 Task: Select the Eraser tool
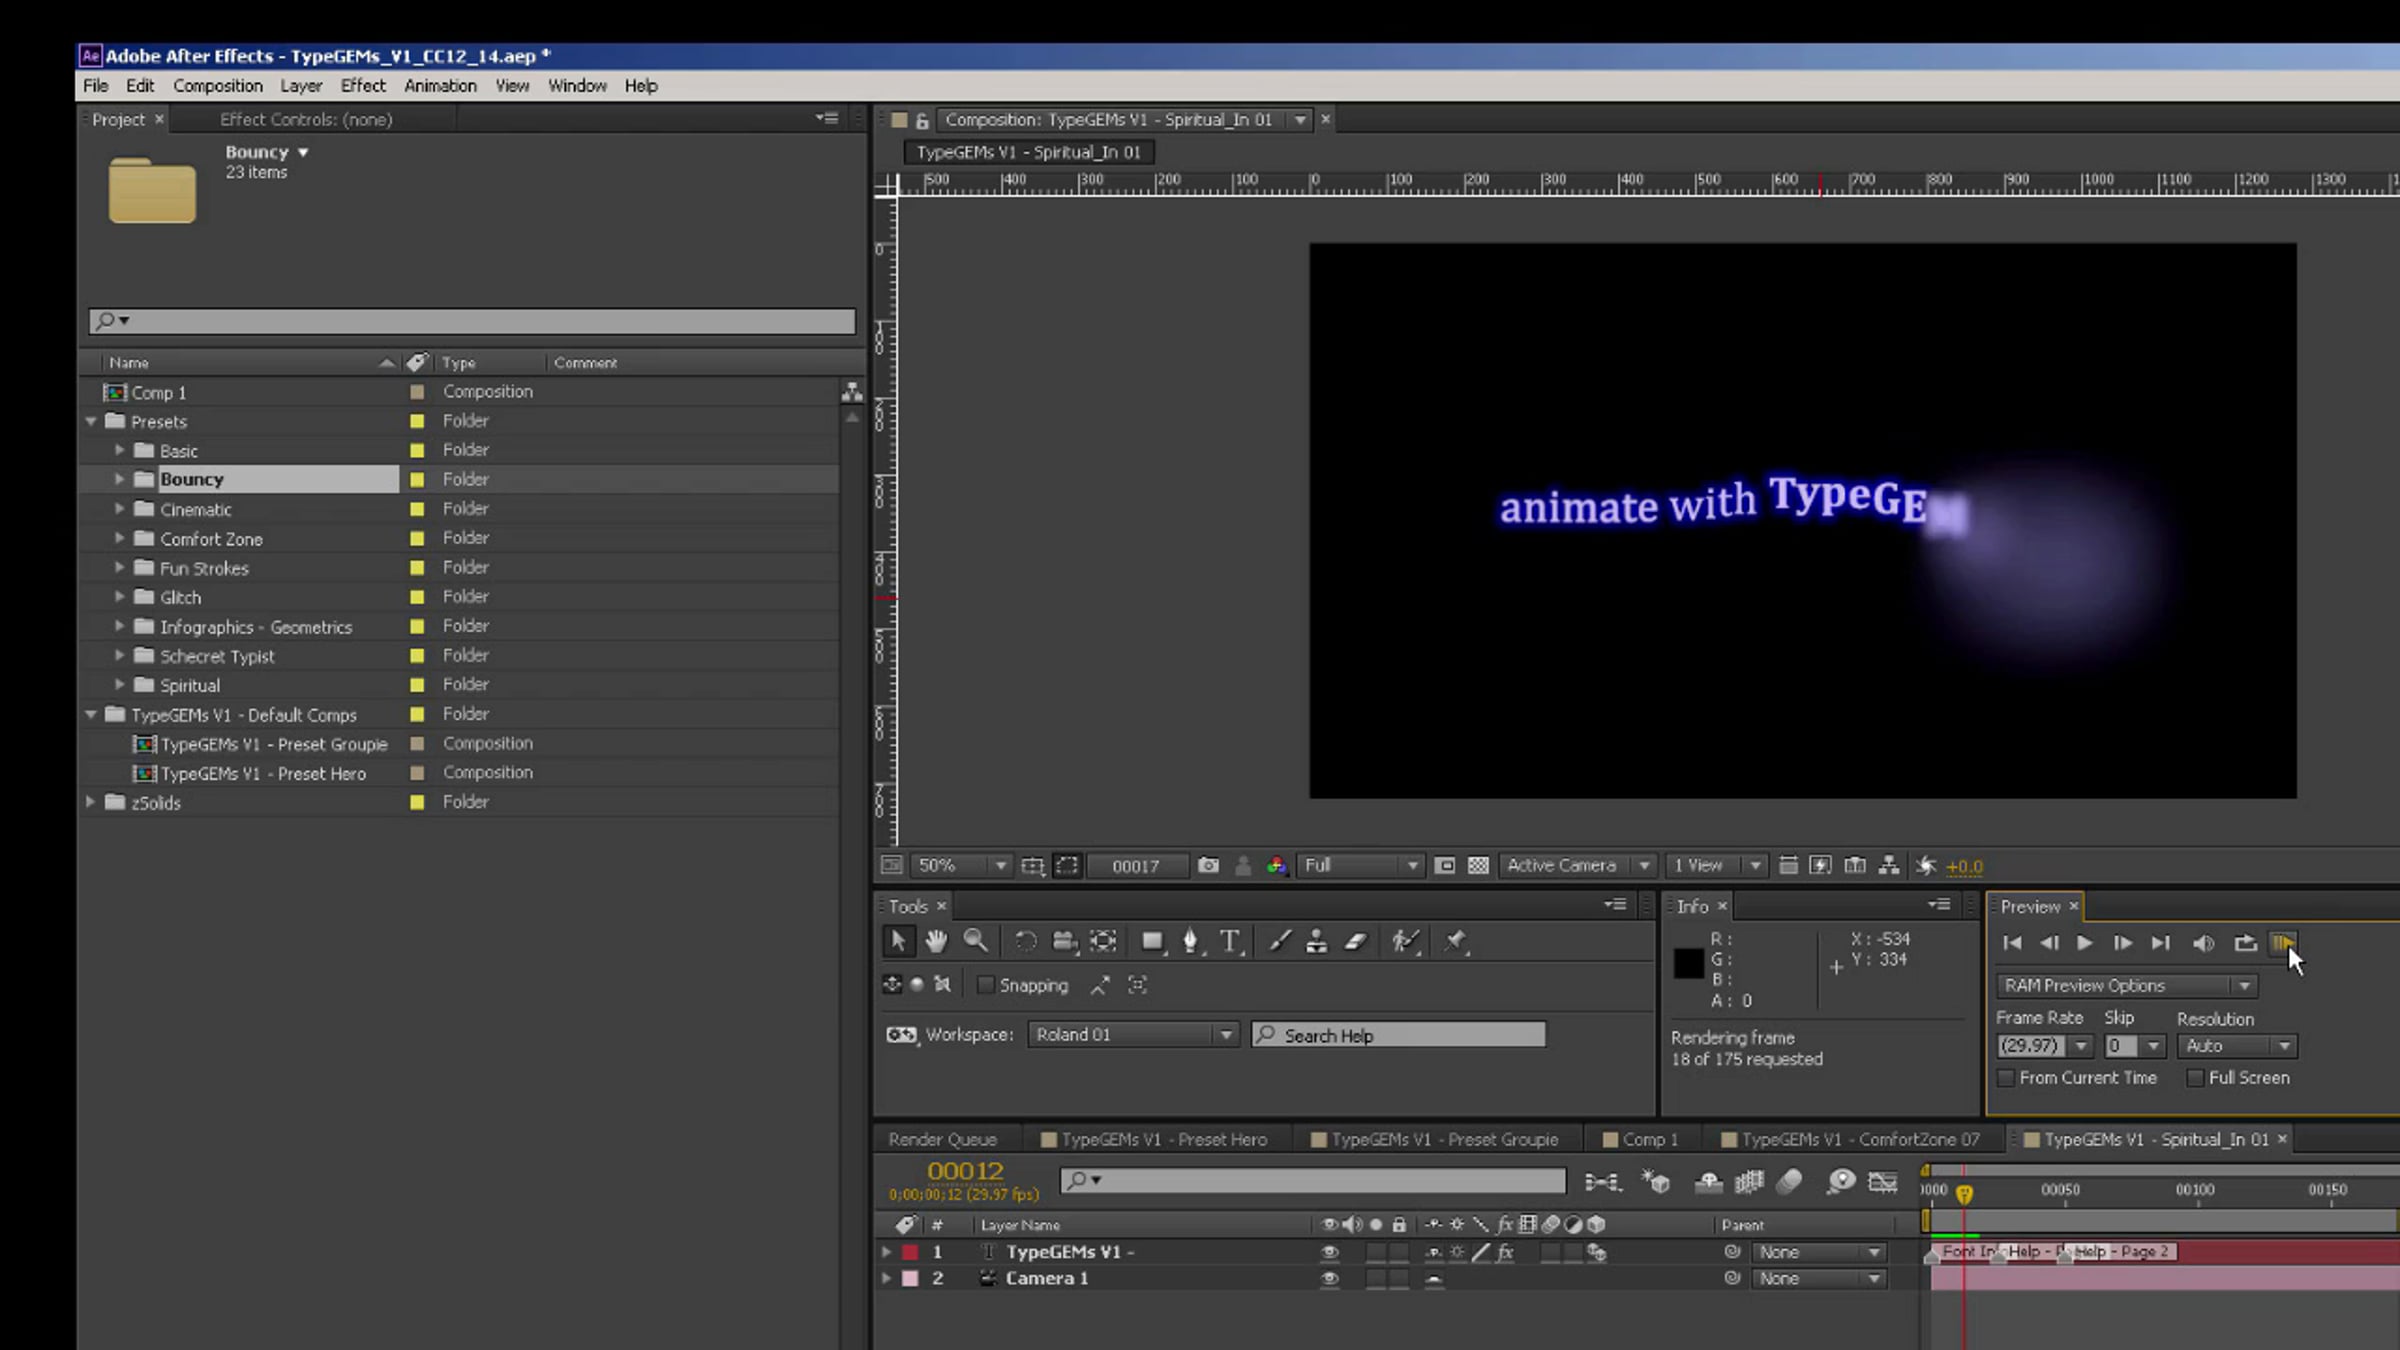click(1356, 941)
